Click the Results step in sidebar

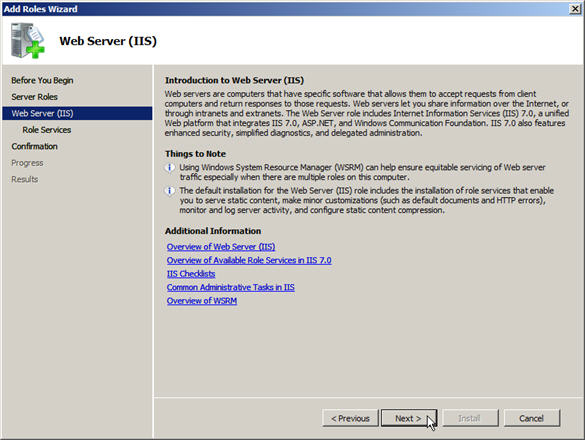25,180
